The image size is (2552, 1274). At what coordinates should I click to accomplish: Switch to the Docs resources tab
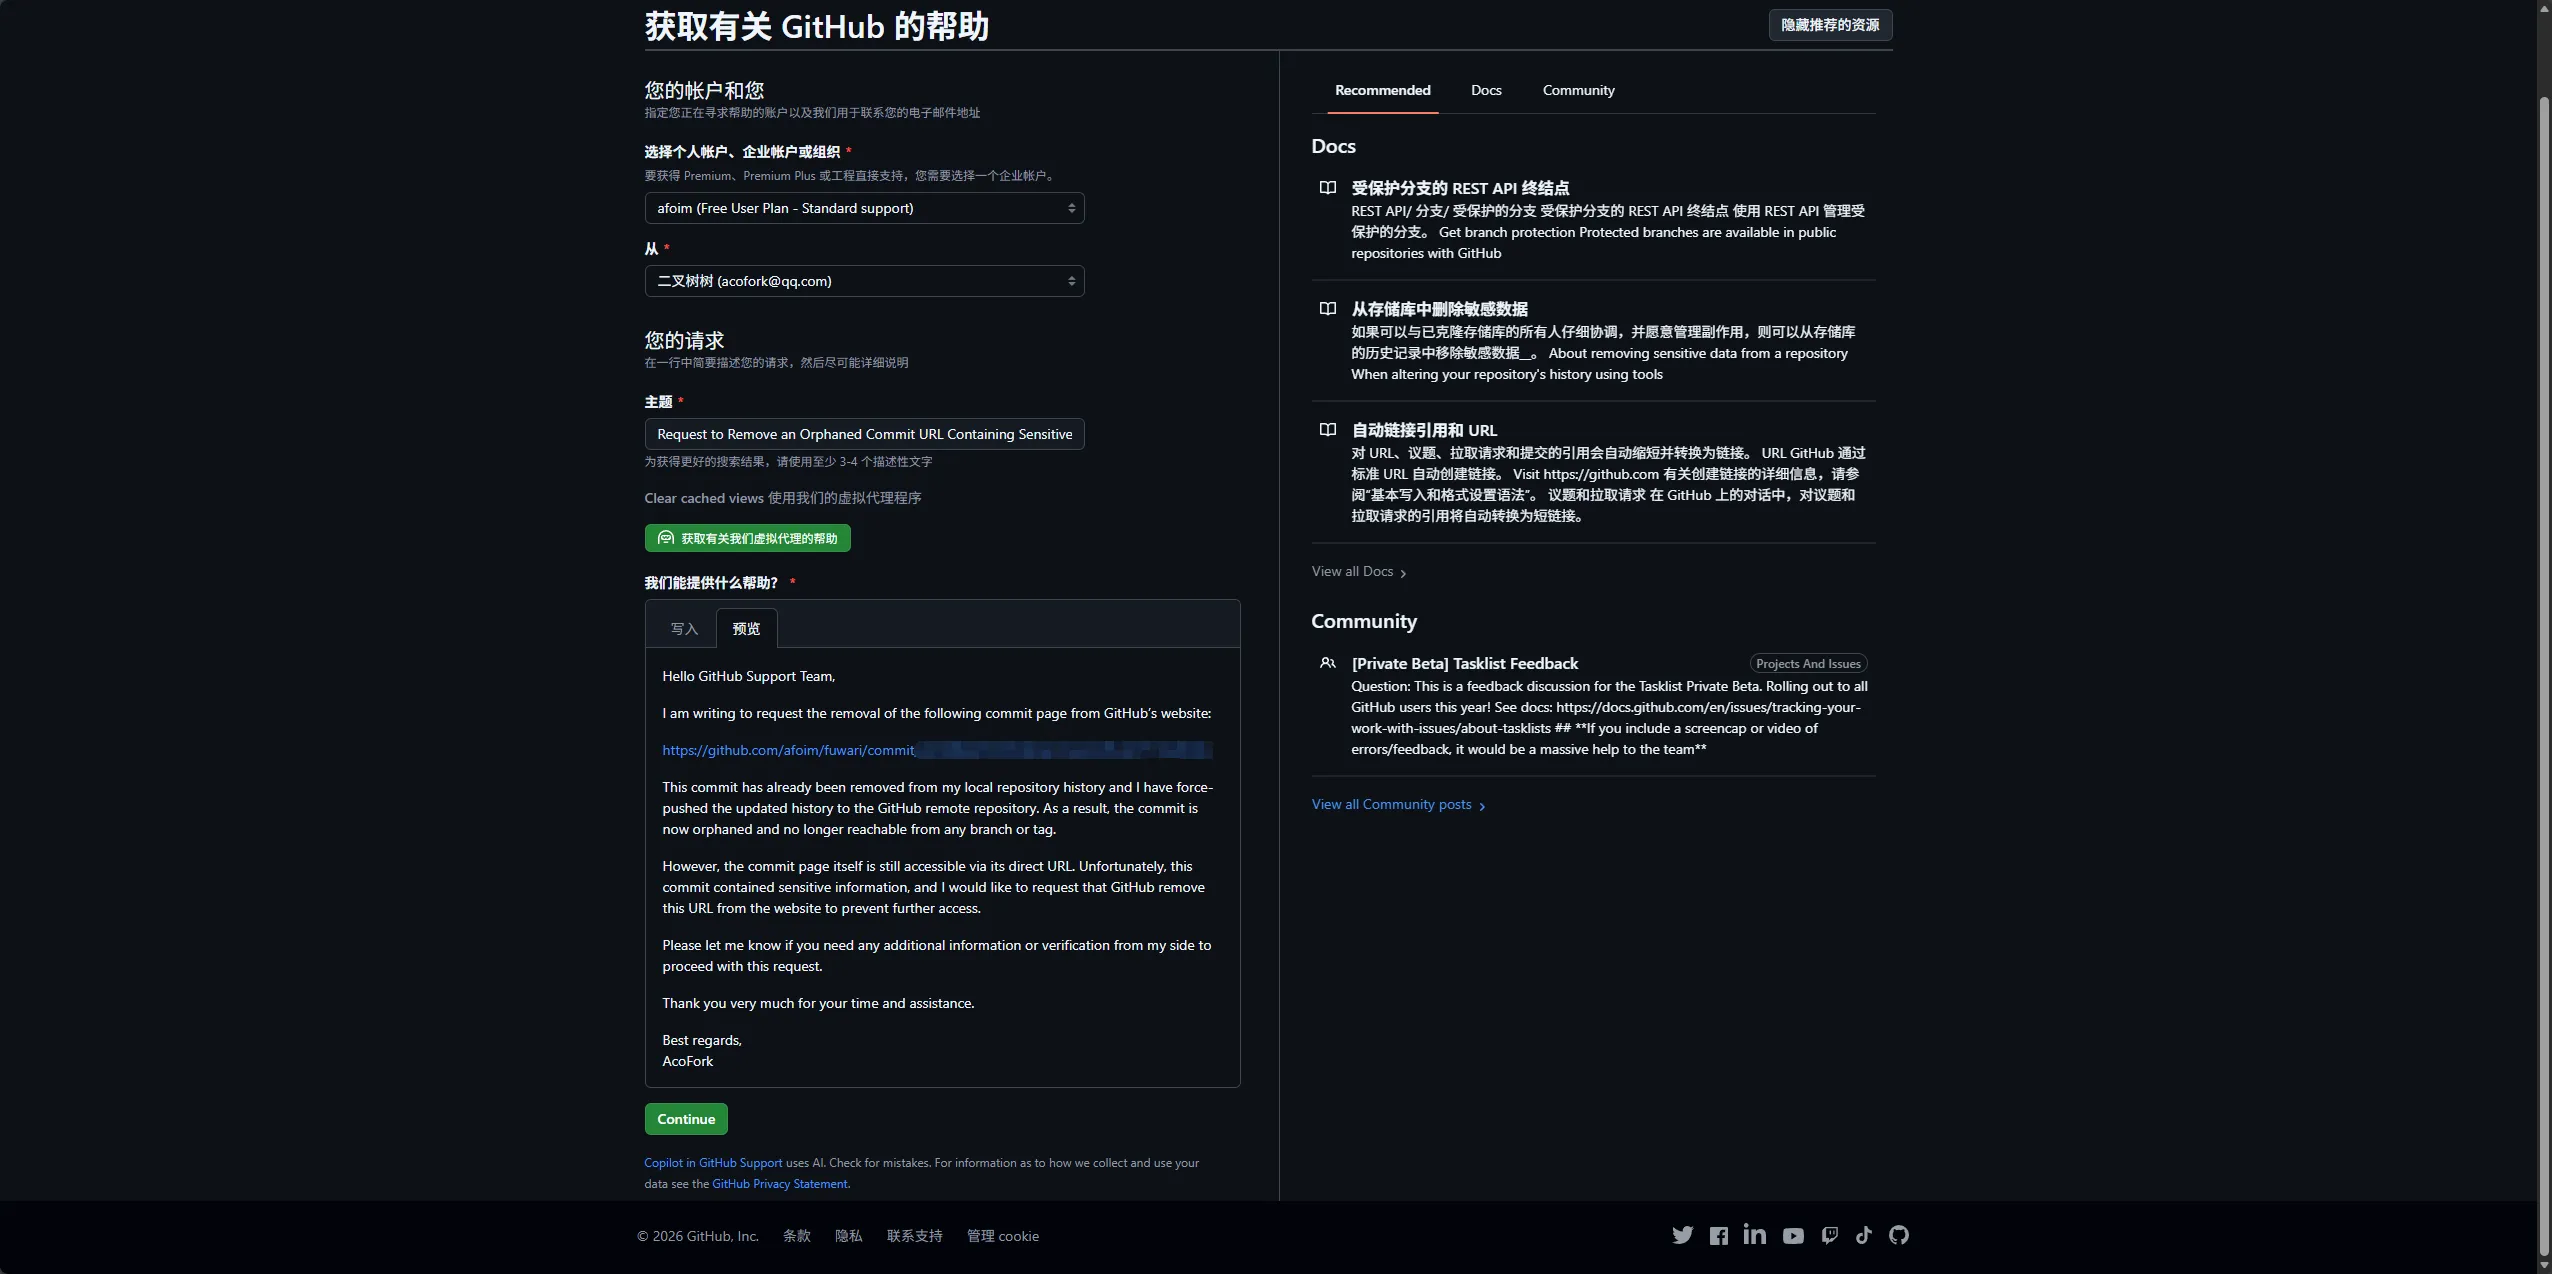click(x=1485, y=90)
